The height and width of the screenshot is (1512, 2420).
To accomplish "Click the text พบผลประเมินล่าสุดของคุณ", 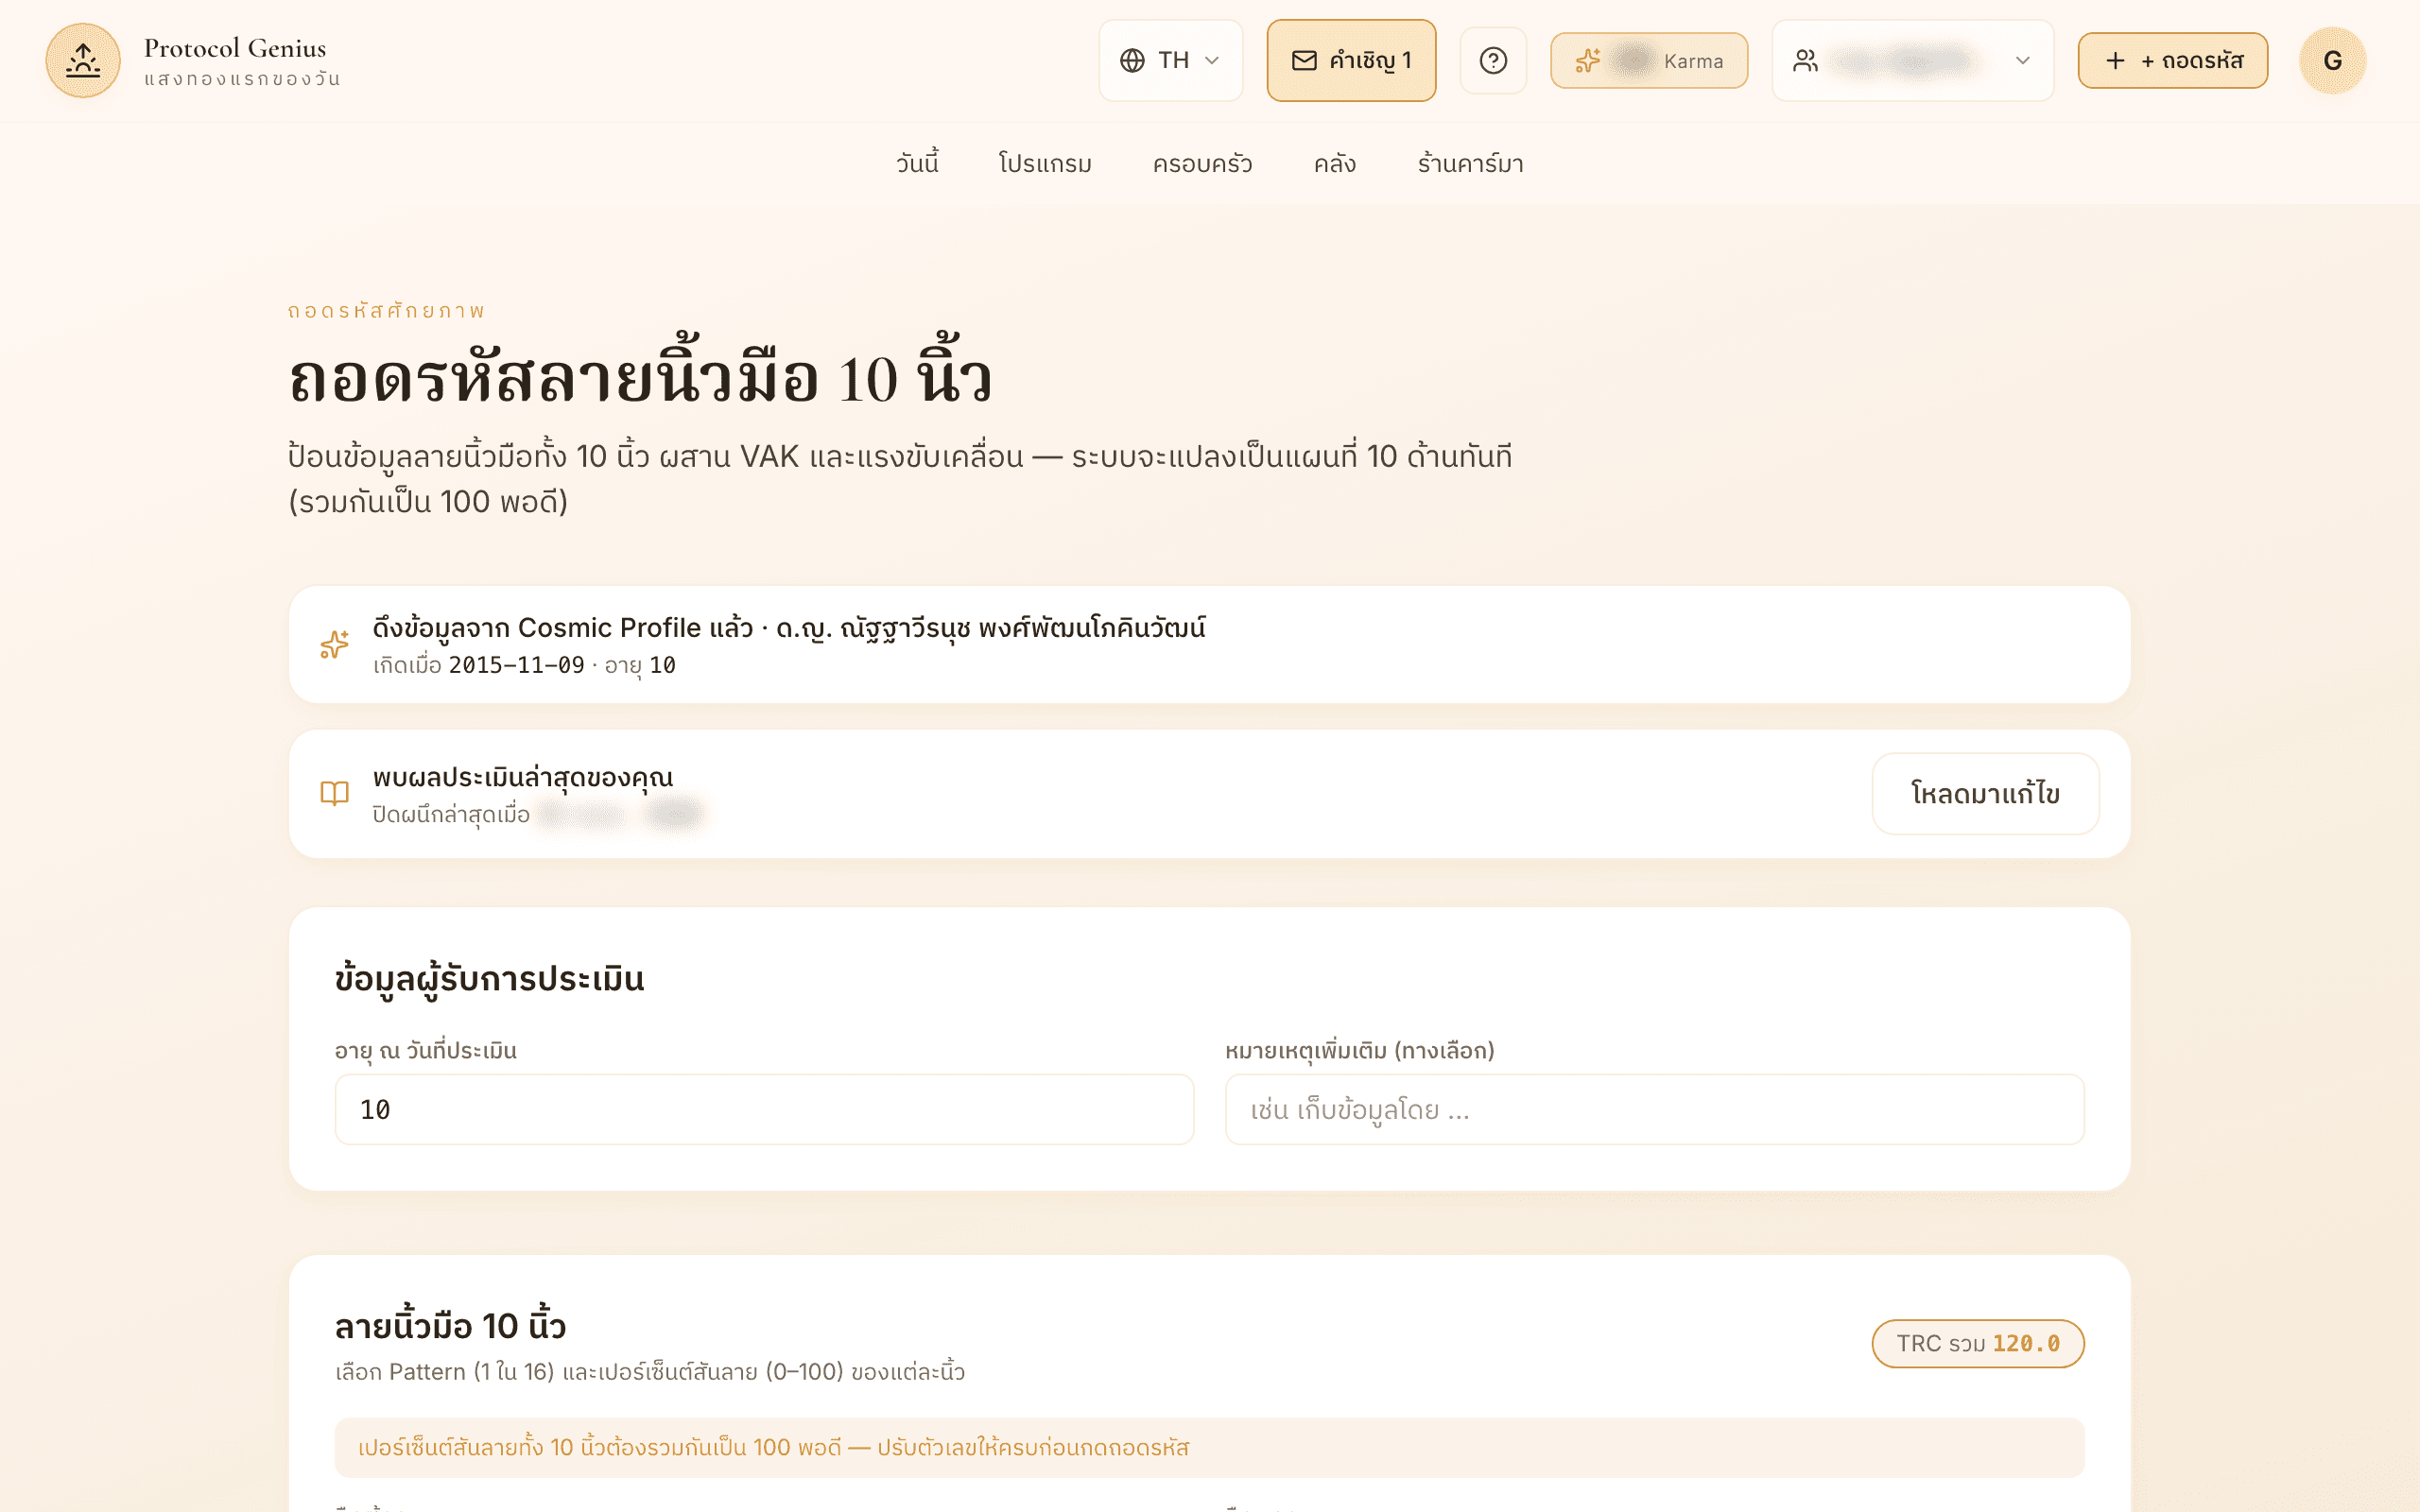I will click(522, 777).
